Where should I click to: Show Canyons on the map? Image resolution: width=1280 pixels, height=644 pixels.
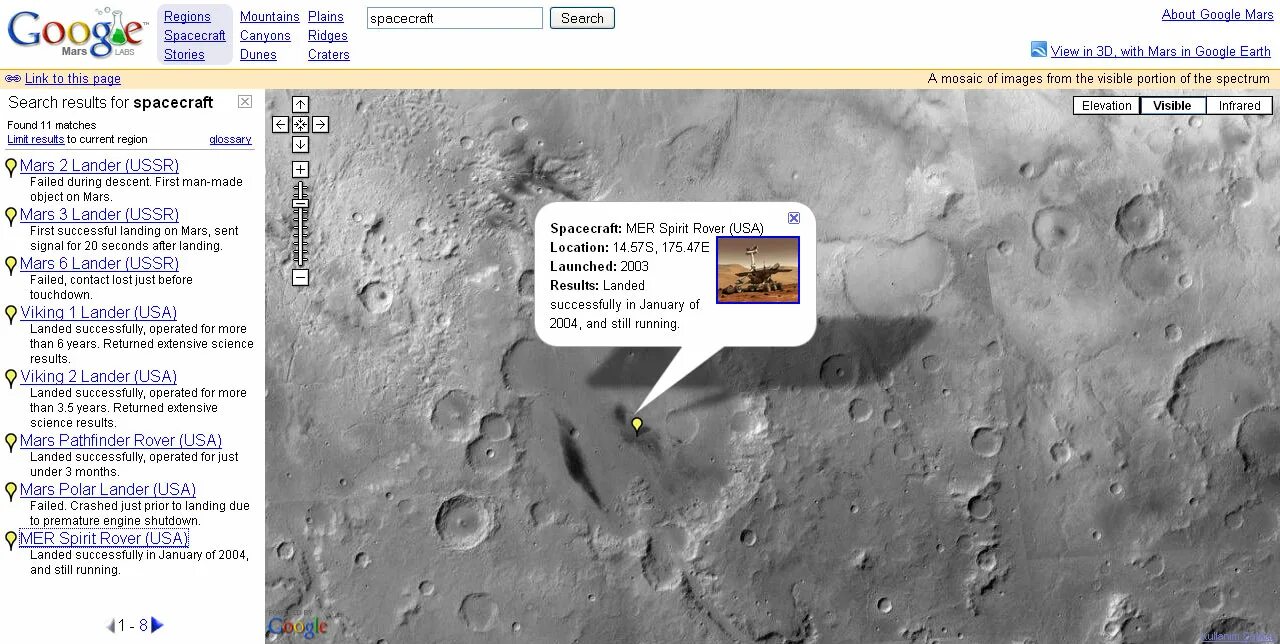pyautogui.click(x=265, y=35)
